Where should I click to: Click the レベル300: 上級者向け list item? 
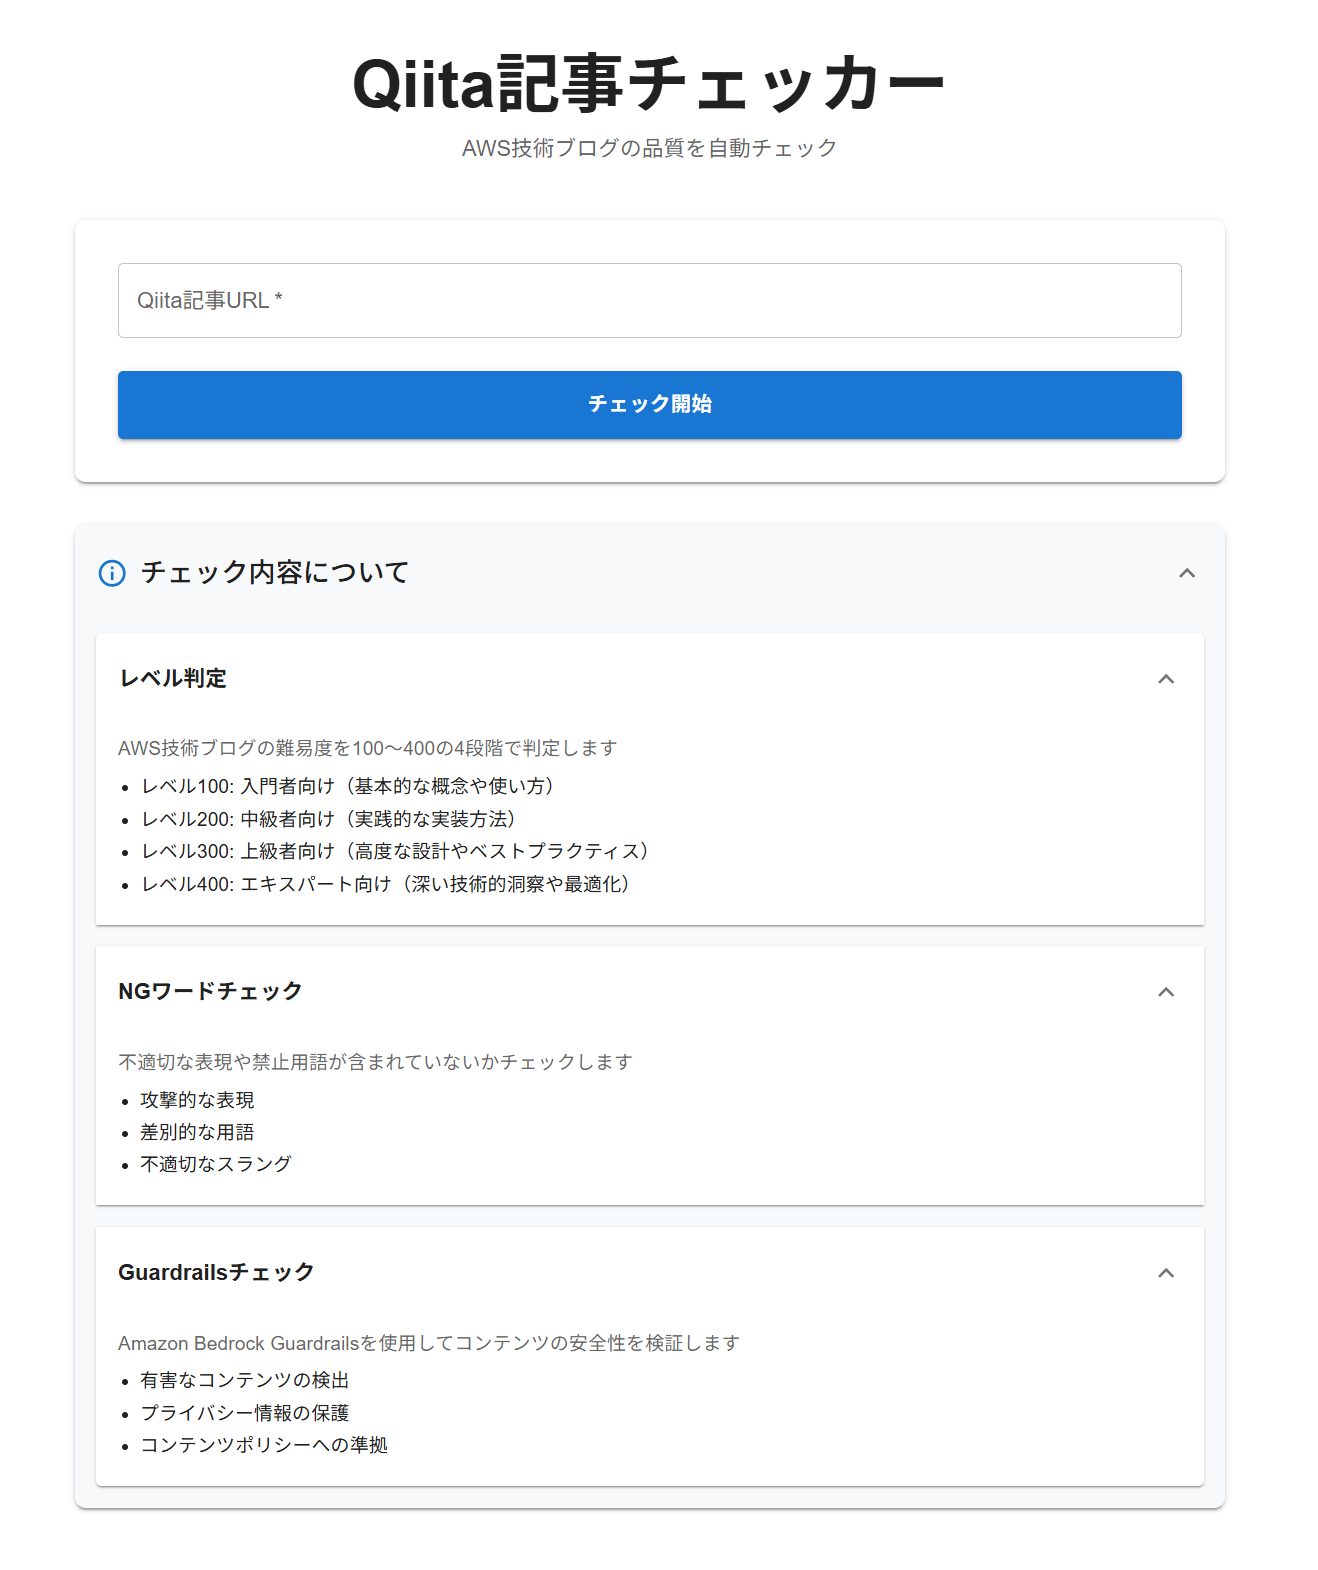[x=395, y=851]
